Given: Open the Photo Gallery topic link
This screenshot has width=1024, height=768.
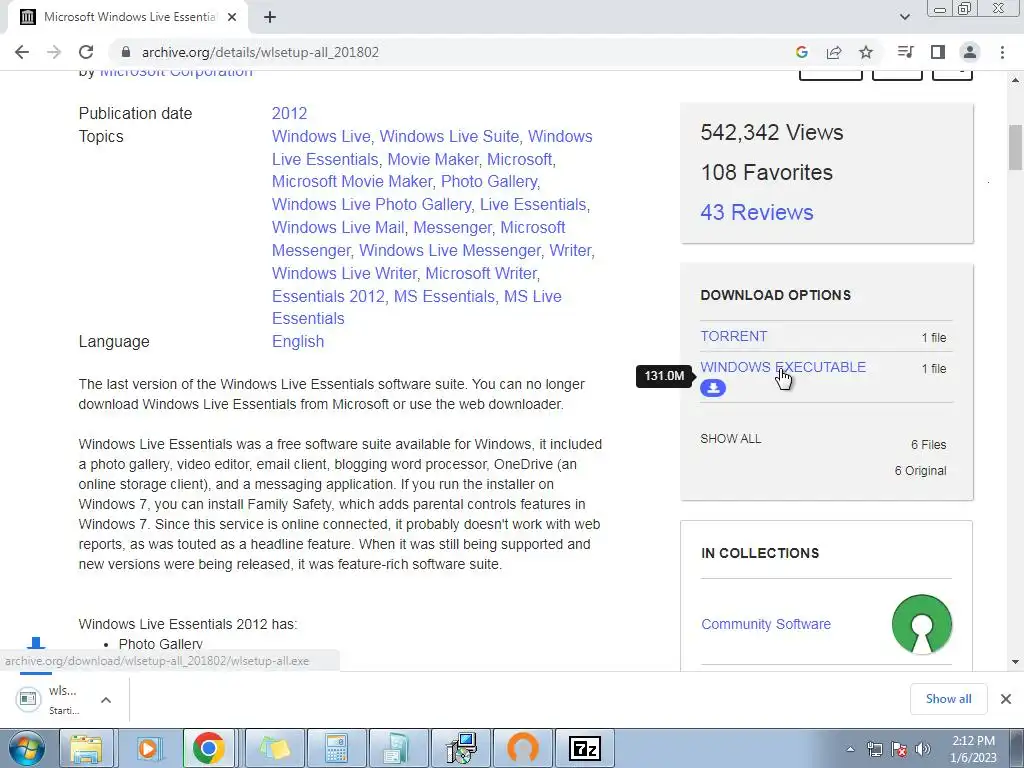Looking at the screenshot, I should [x=489, y=182].
